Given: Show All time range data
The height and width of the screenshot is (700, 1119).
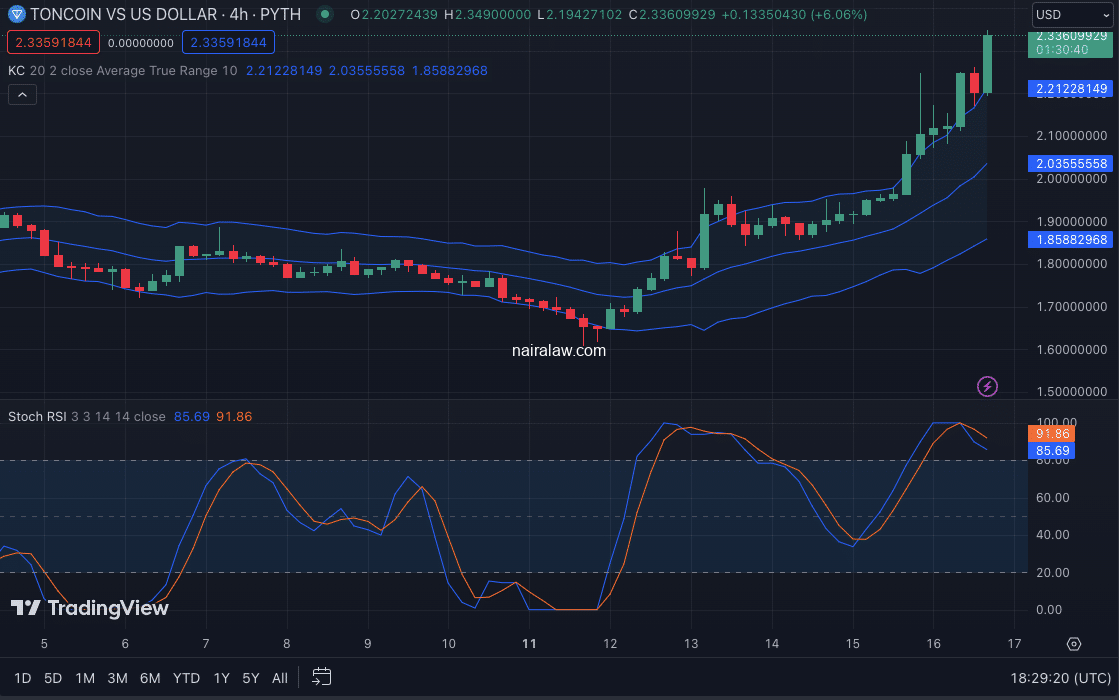Looking at the screenshot, I should tap(280, 678).
